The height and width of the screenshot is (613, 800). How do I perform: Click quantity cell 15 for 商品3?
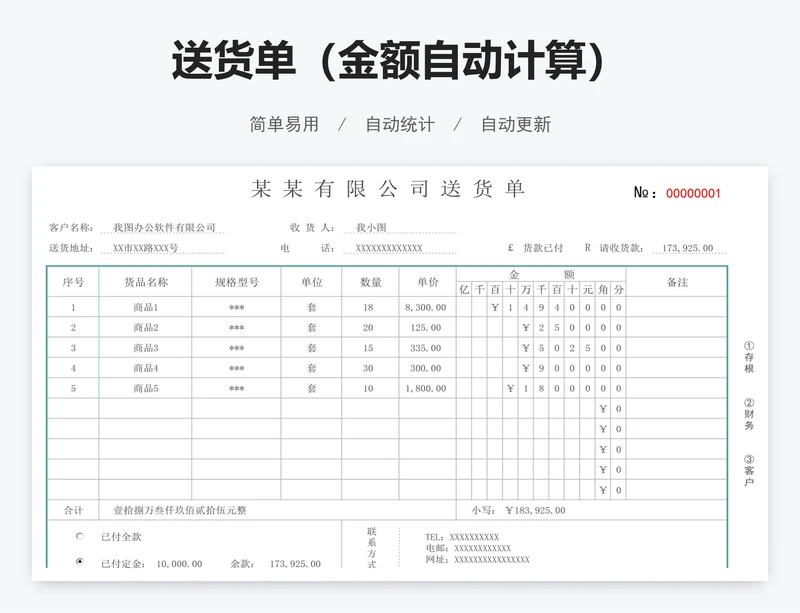pos(368,348)
